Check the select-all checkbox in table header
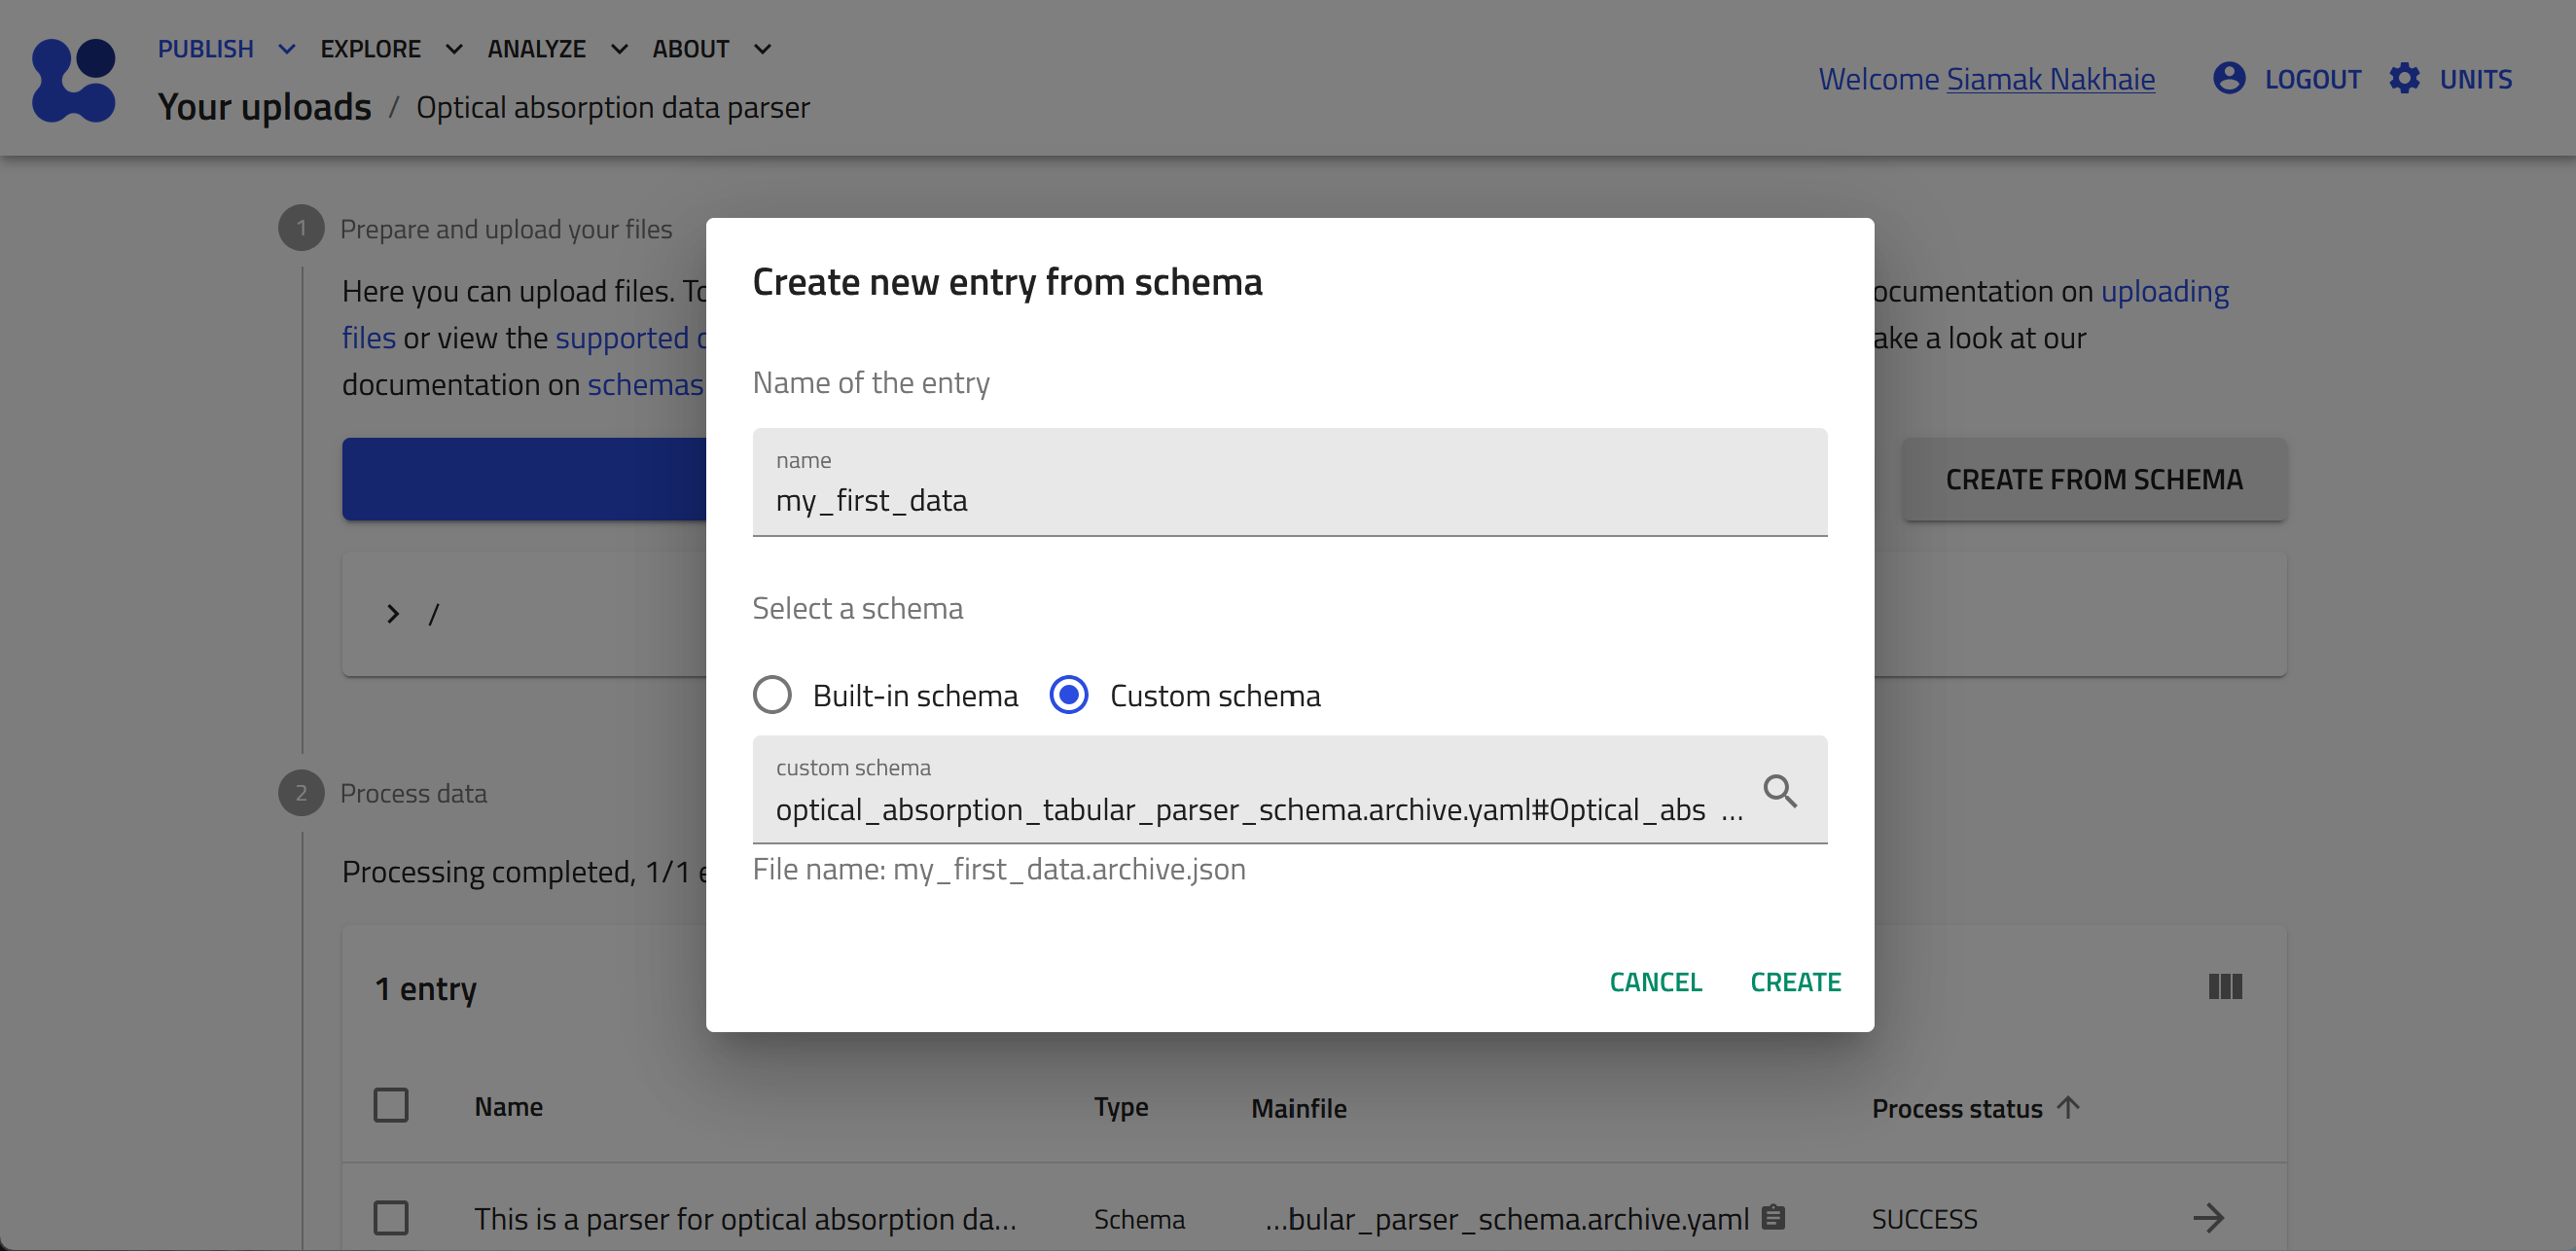Screen dimensions: 2576x1251 (x=390, y=1106)
